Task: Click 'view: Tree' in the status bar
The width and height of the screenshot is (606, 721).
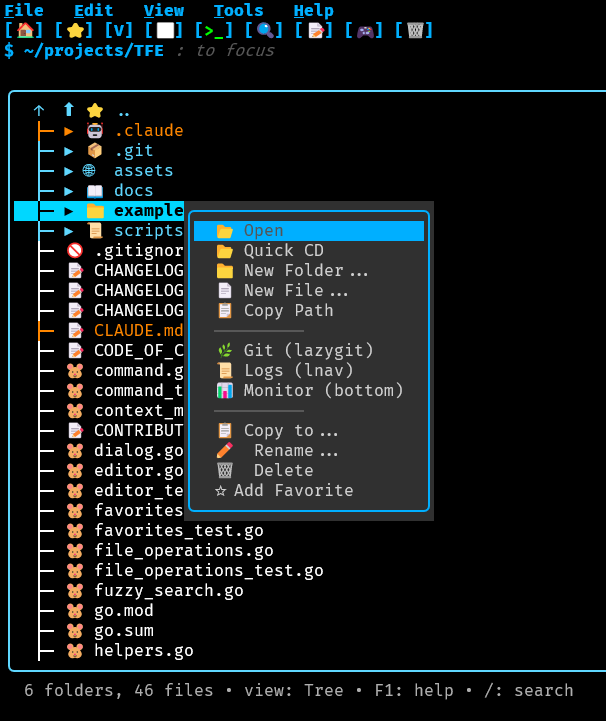Action: pos(294,690)
